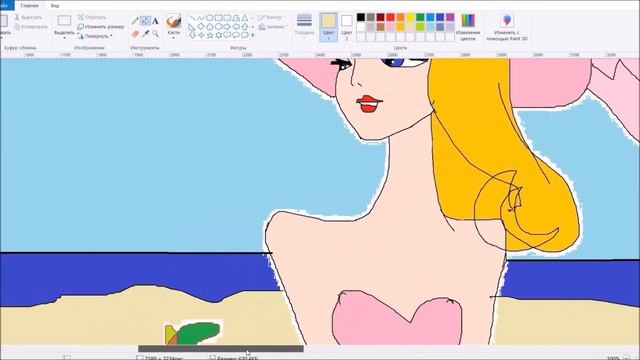Open the blue File menu tab
The width and height of the screenshot is (640, 360).
pos(6,5)
